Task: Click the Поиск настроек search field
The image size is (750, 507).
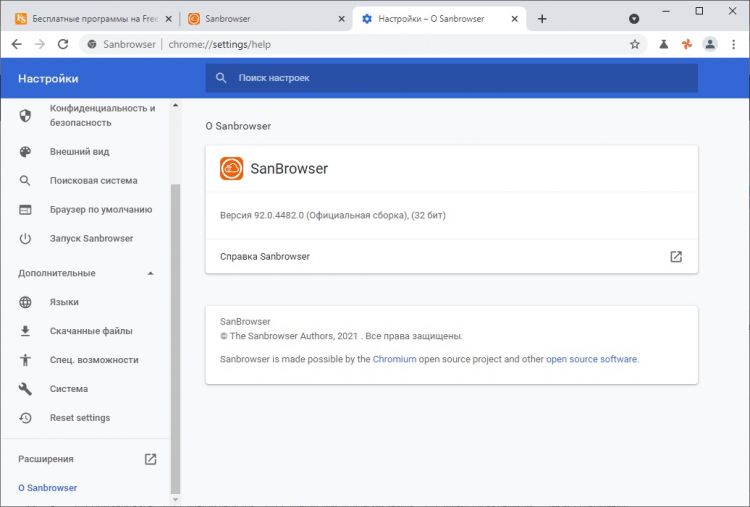Action: (x=450, y=78)
